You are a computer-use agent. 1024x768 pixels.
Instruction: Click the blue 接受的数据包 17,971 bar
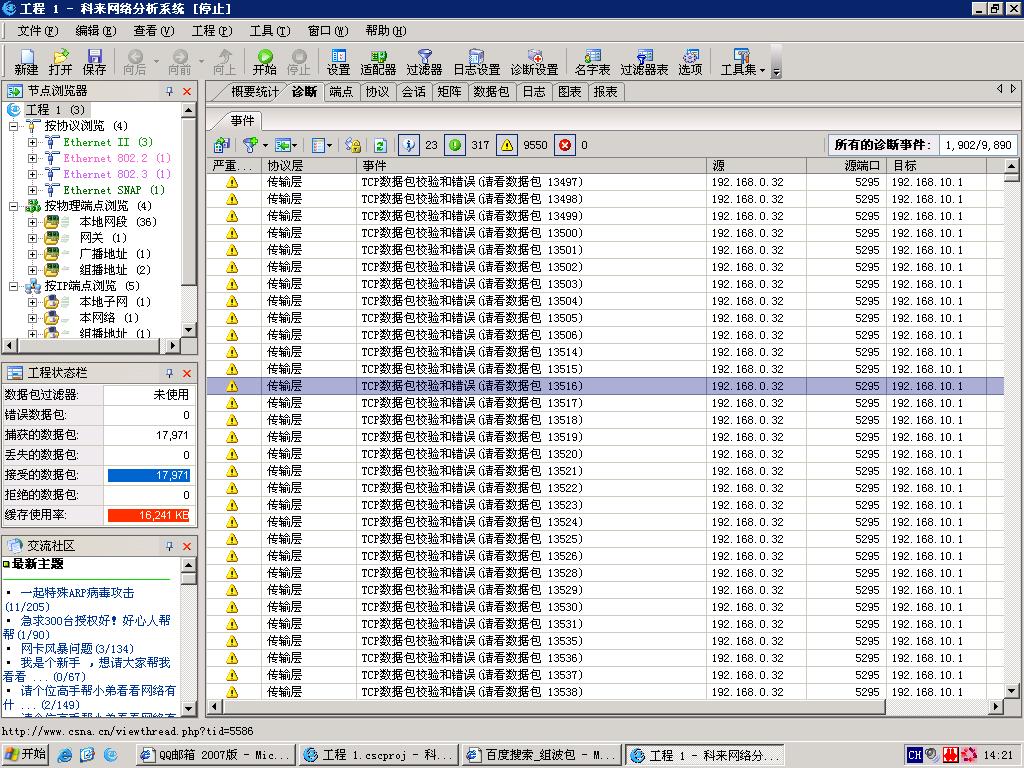[x=148, y=475]
